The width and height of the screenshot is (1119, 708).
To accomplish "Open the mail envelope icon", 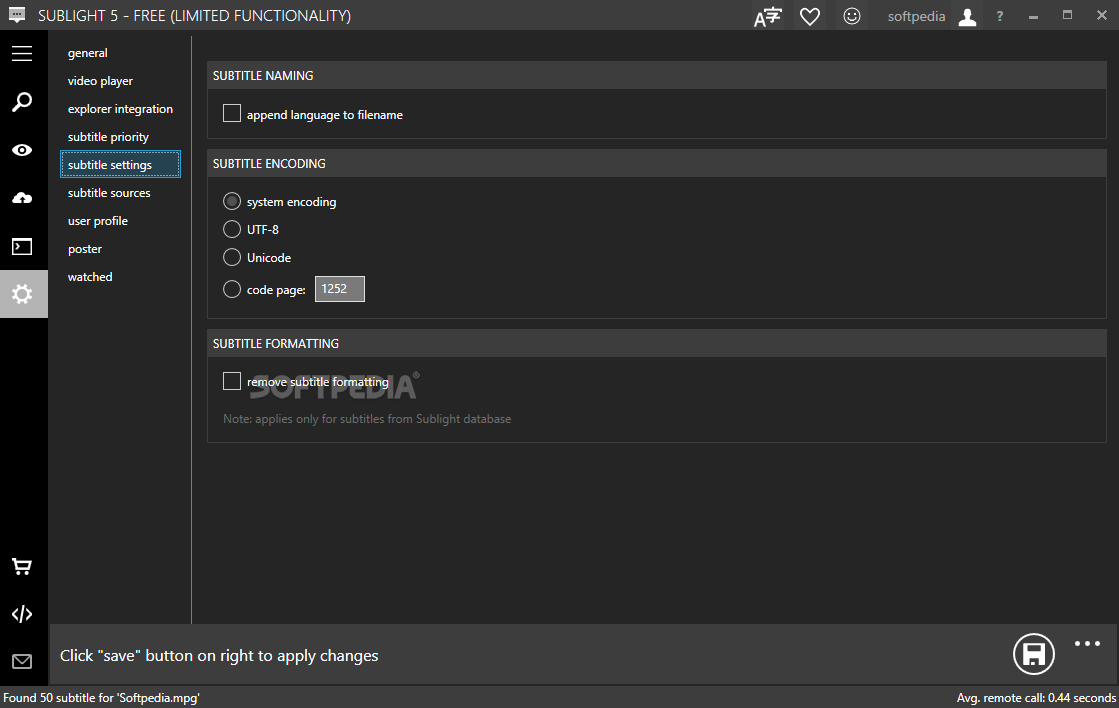I will 22,662.
